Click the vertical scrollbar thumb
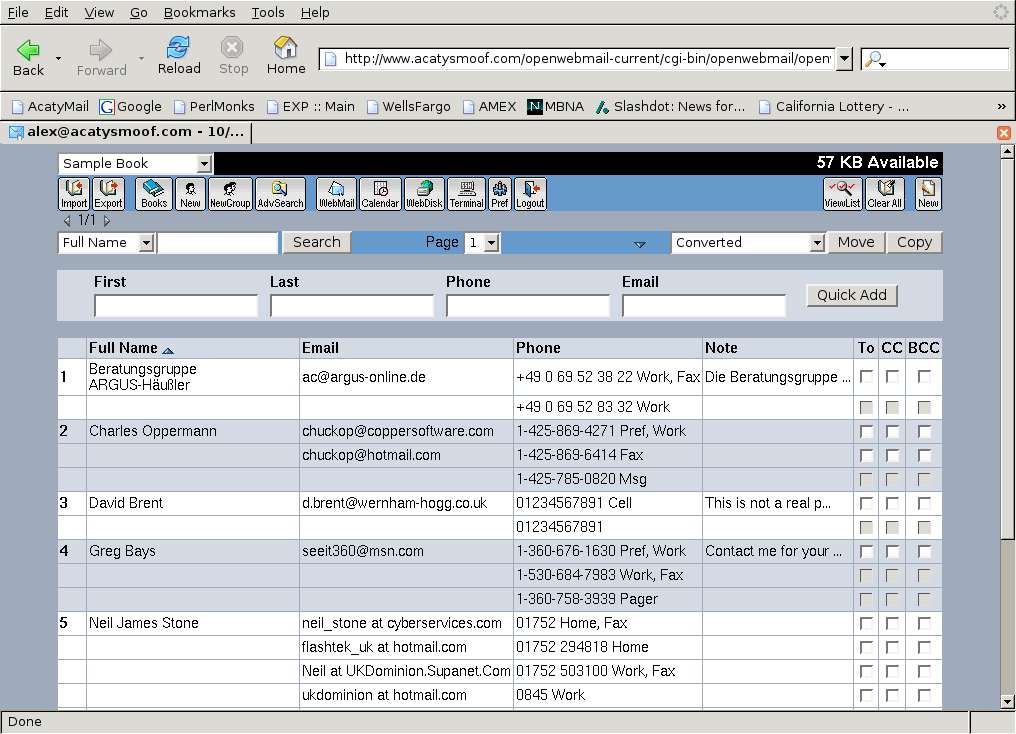Viewport: 1016px width, 734px height. point(1007,348)
